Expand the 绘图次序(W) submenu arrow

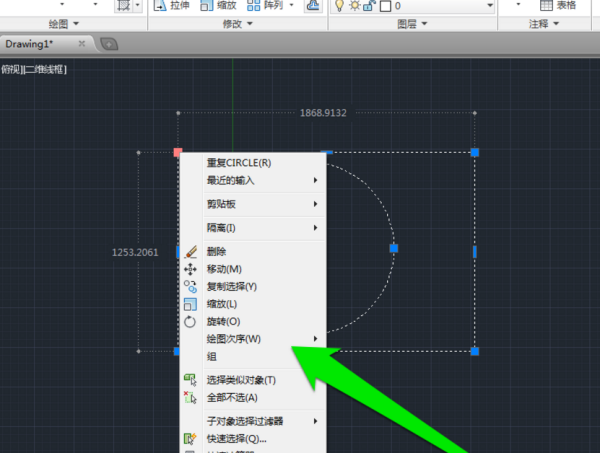pyautogui.click(x=315, y=339)
